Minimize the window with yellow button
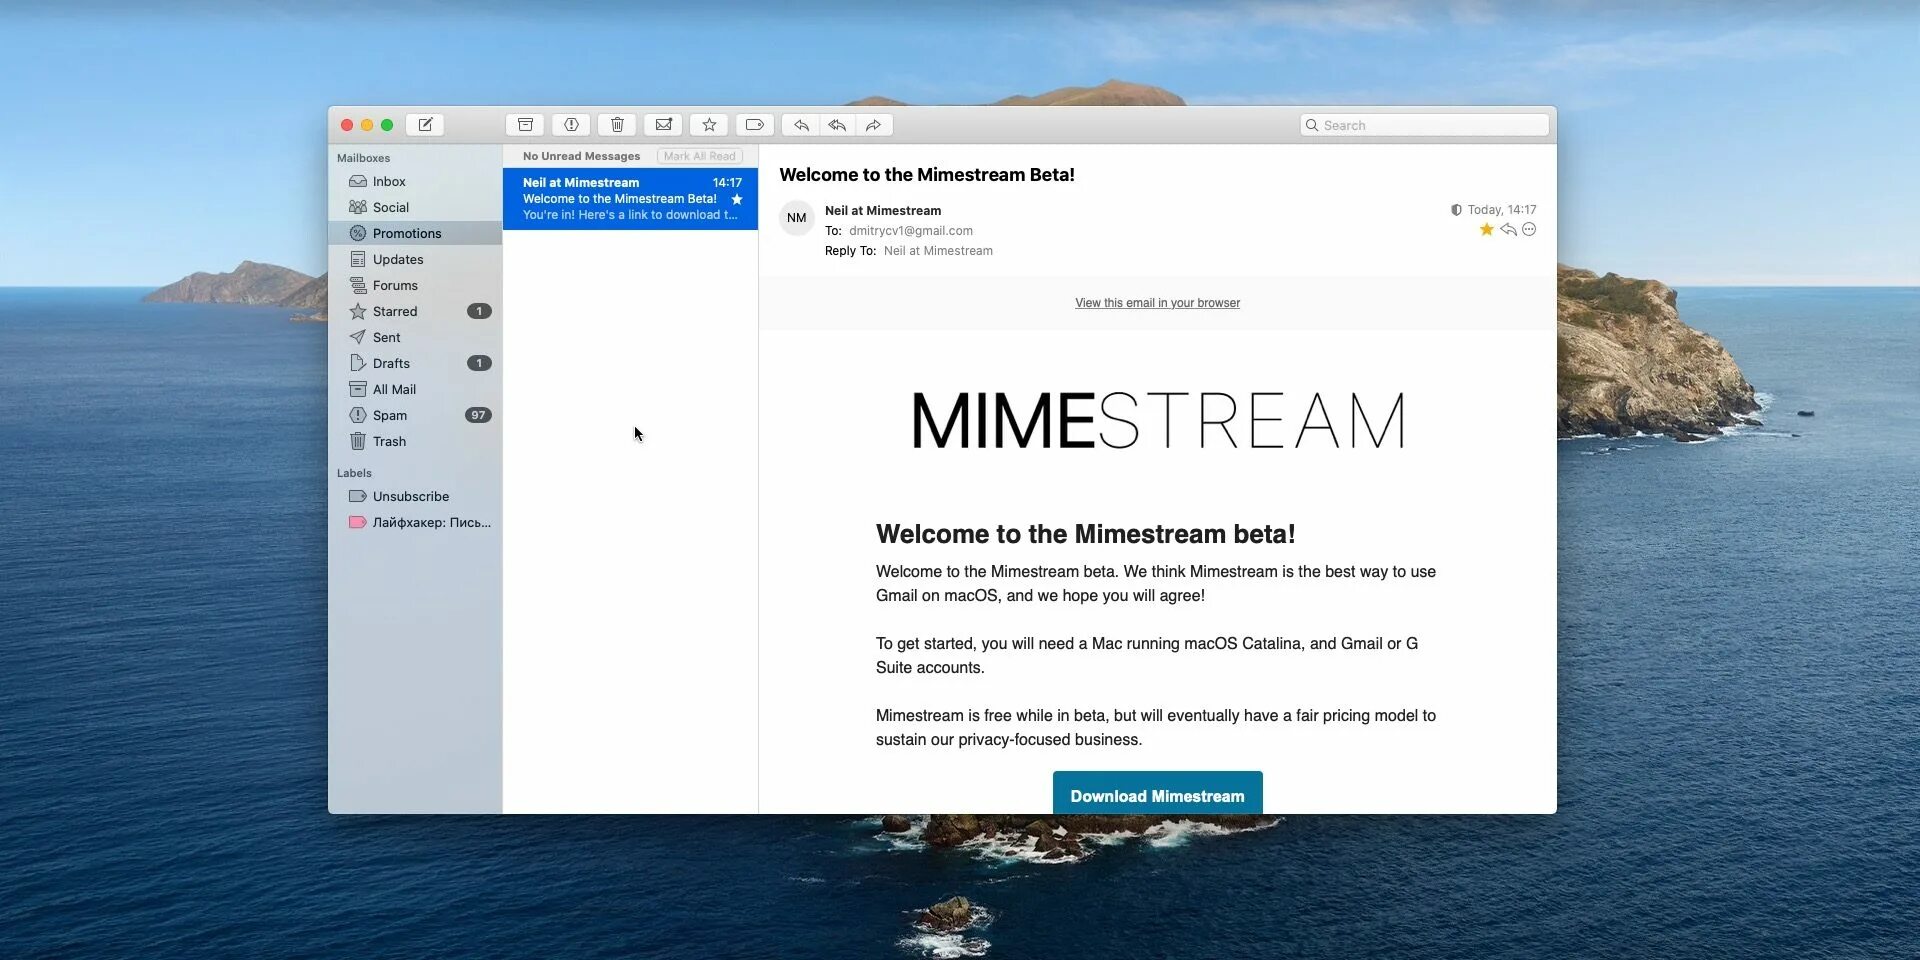The width and height of the screenshot is (1920, 960). tap(367, 125)
